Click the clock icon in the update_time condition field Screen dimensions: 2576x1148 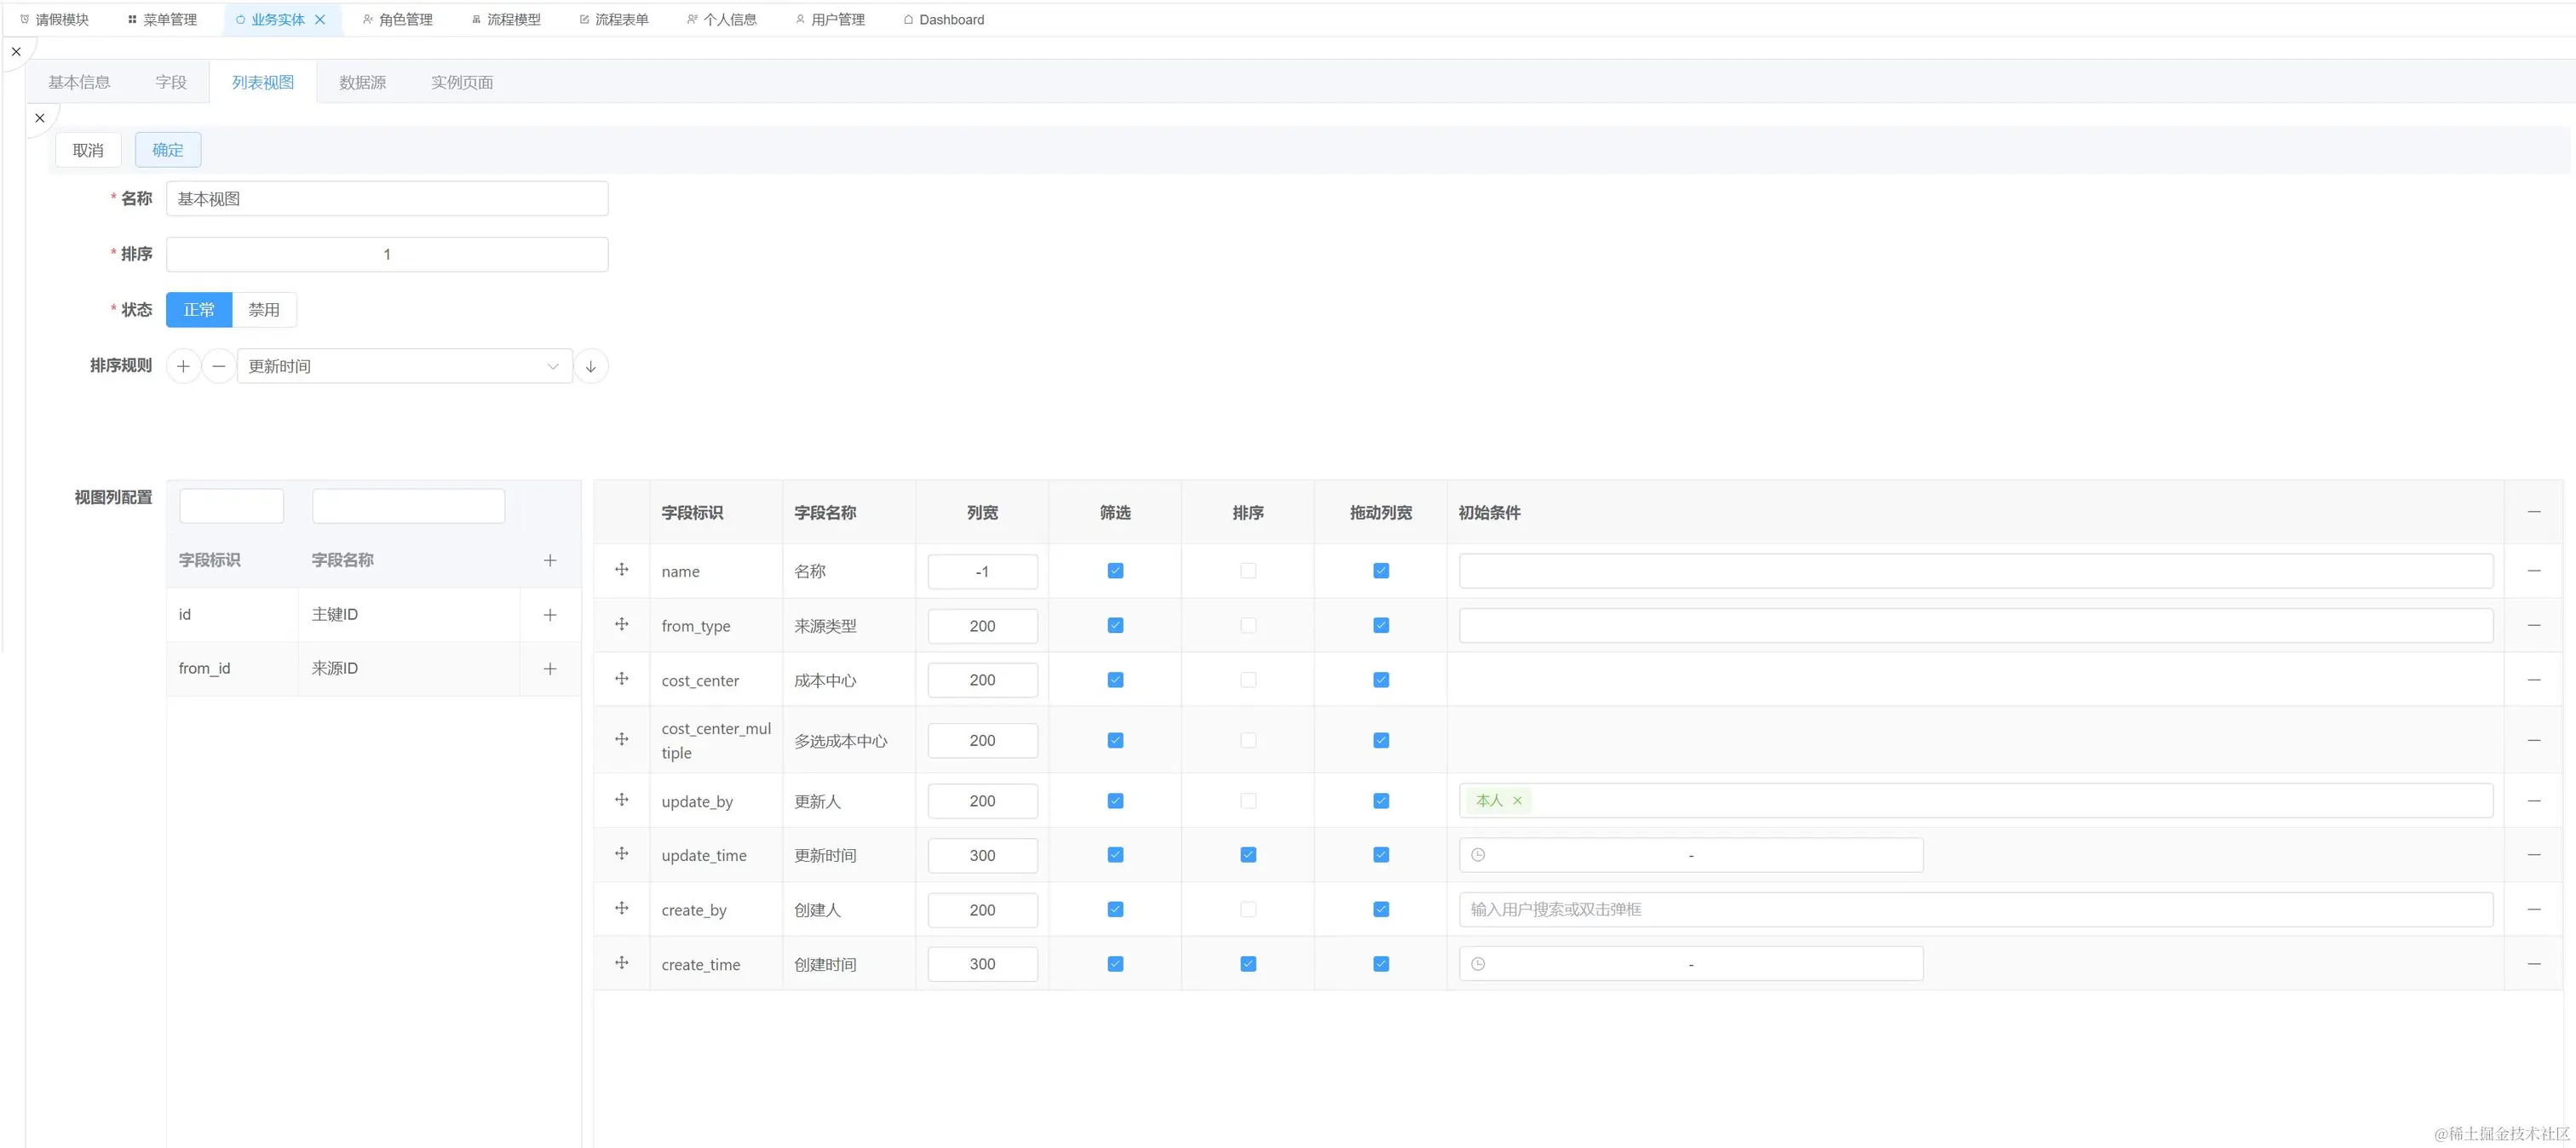click(x=1478, y=855)
